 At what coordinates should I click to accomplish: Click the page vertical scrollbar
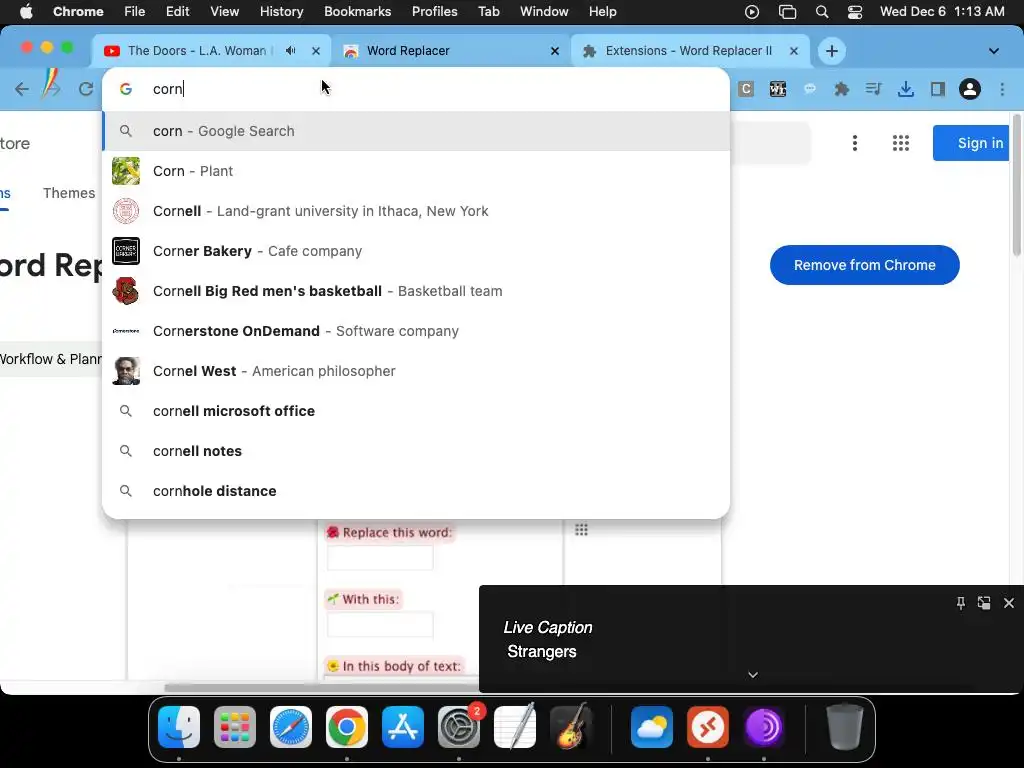[x=1017, y=185]
